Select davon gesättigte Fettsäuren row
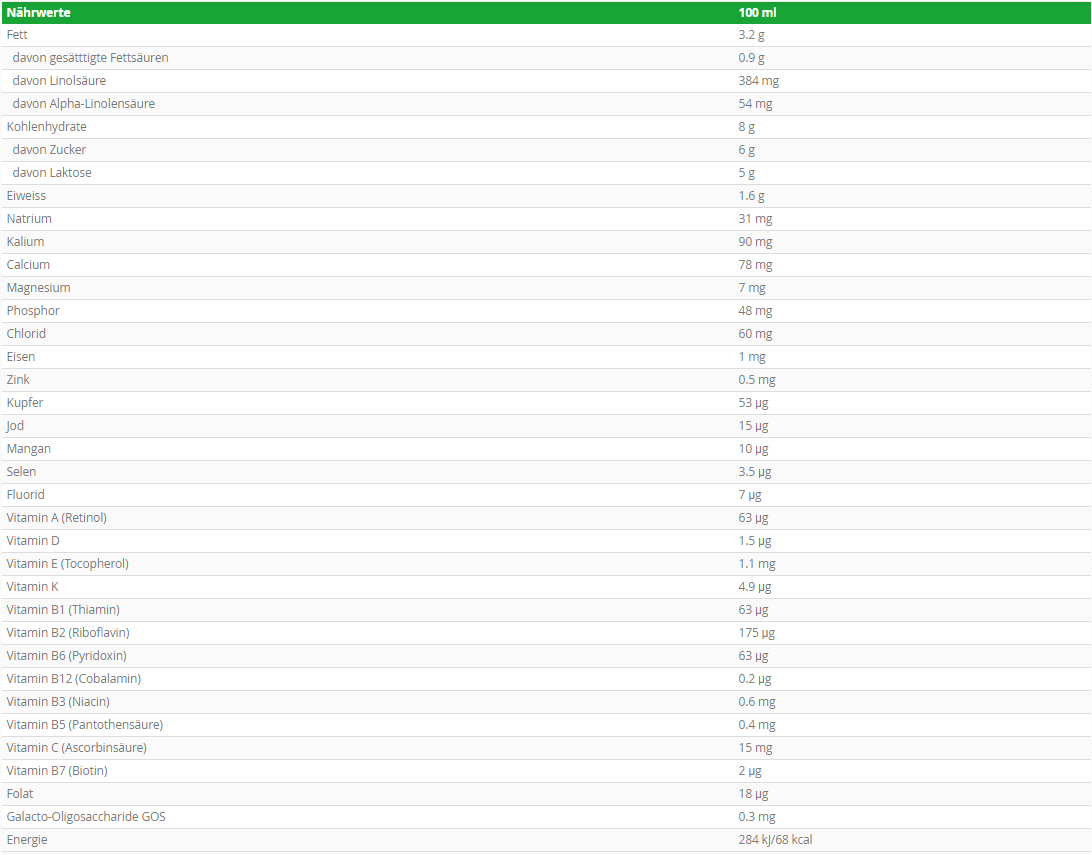This screenshot has height=855, width=1092. (546, 58)
